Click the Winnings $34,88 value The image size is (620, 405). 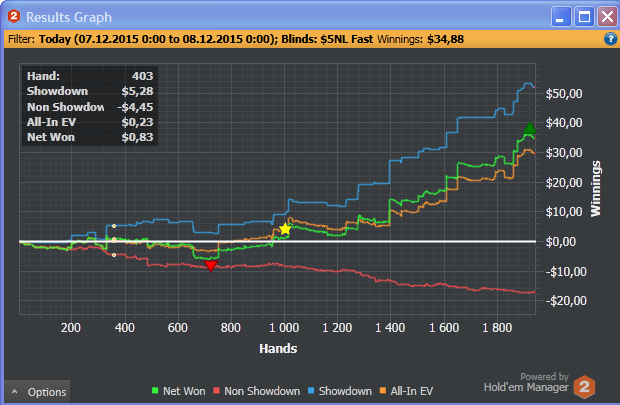tap(445, 39)
